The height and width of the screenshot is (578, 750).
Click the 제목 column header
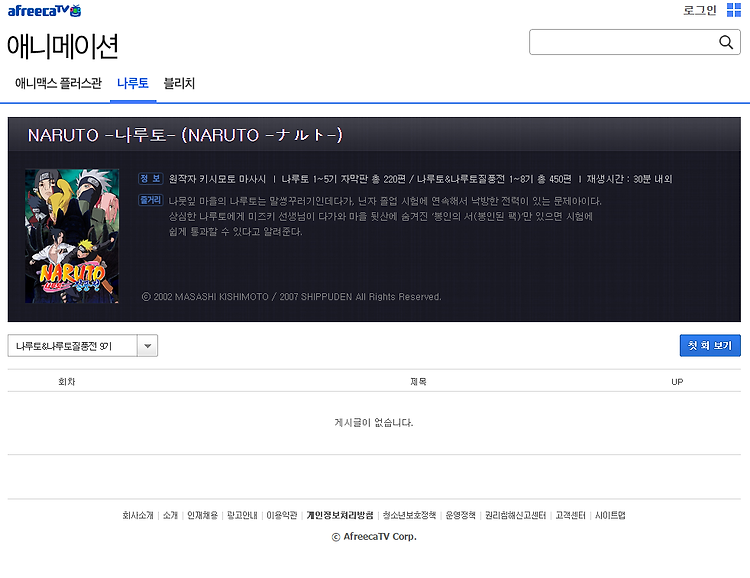[x=418, y=382]
